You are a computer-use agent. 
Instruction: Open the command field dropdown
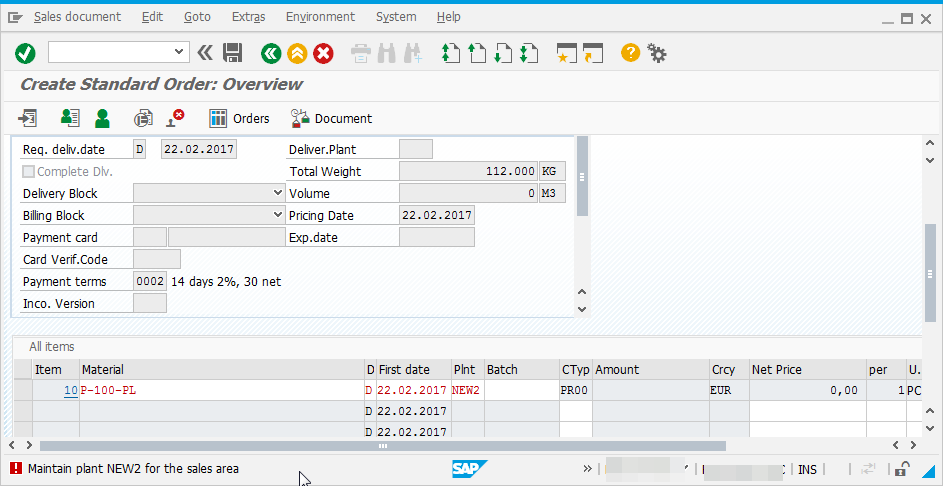179,52
